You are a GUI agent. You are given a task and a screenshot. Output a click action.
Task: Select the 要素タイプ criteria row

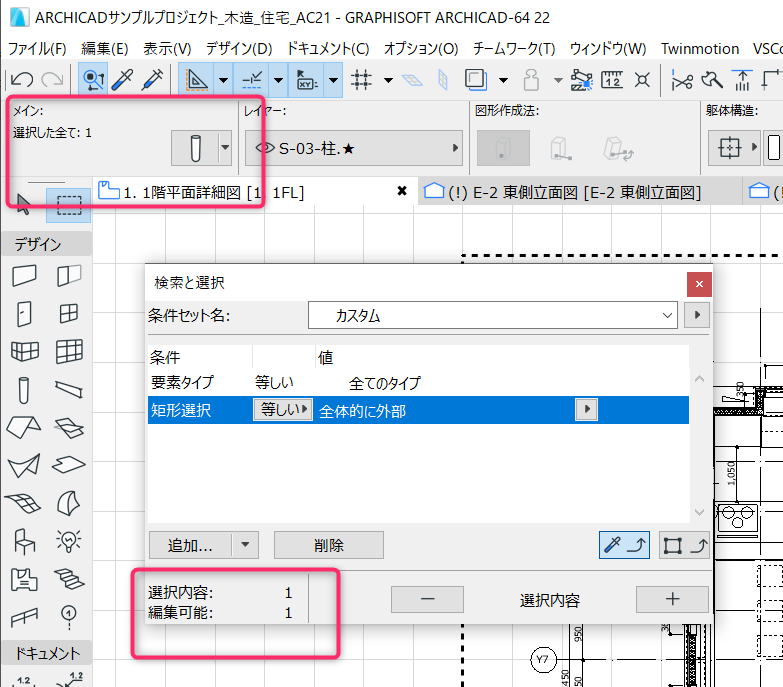[418, 382]
